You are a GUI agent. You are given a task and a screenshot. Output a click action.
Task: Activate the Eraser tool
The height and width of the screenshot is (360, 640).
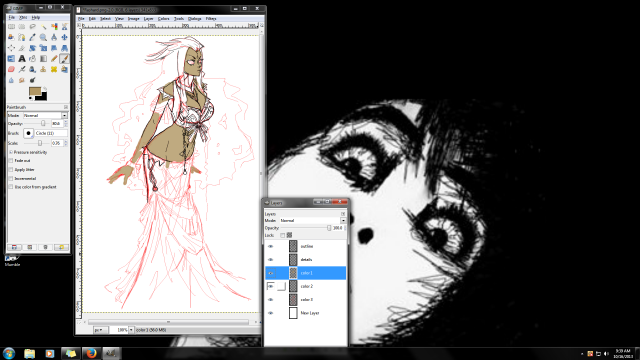(11, 69)
